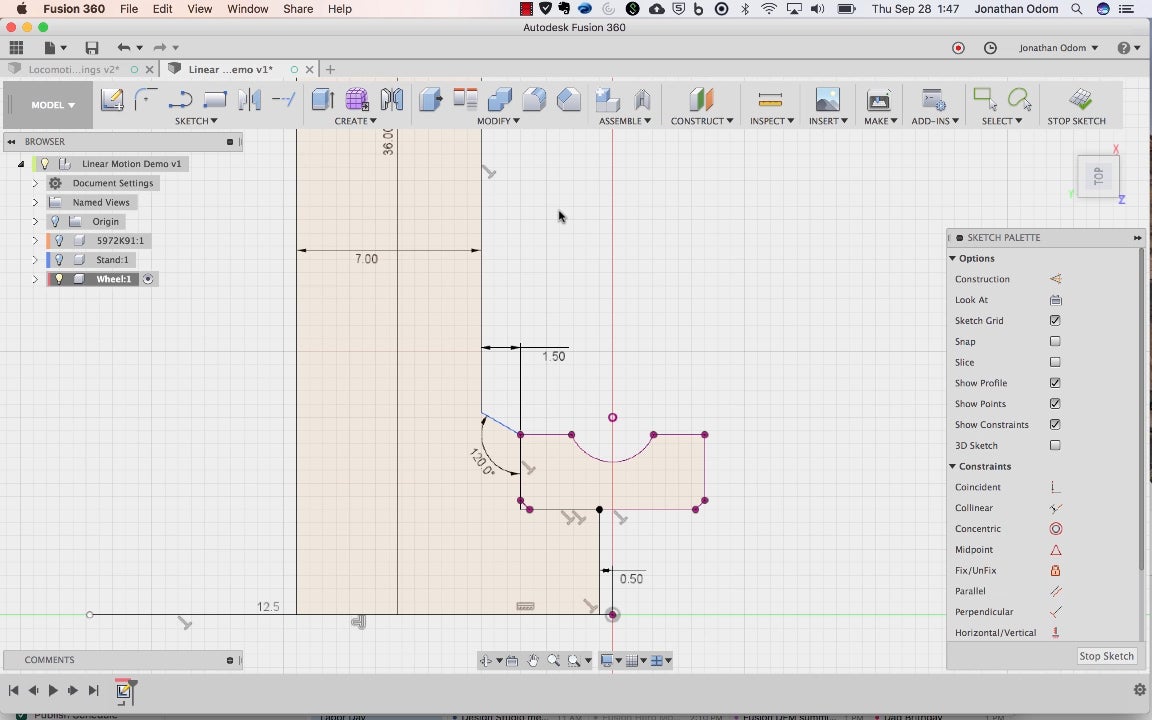The width and height of the screenshot is (1152, 720).
Task: Click the Scripts and Add-Ins icon
Action: [934, 99]
